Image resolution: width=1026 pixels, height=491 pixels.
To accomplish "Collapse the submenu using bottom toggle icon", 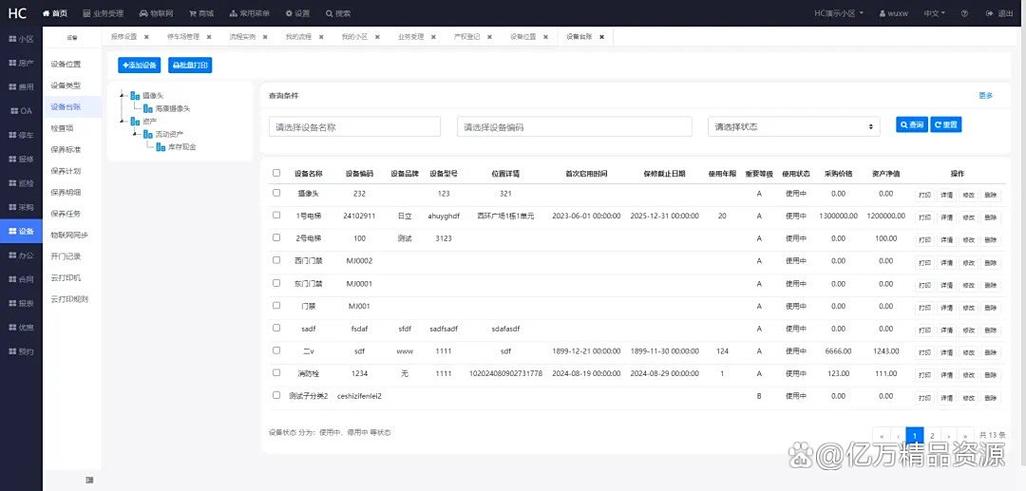I will tap(89, 481).
